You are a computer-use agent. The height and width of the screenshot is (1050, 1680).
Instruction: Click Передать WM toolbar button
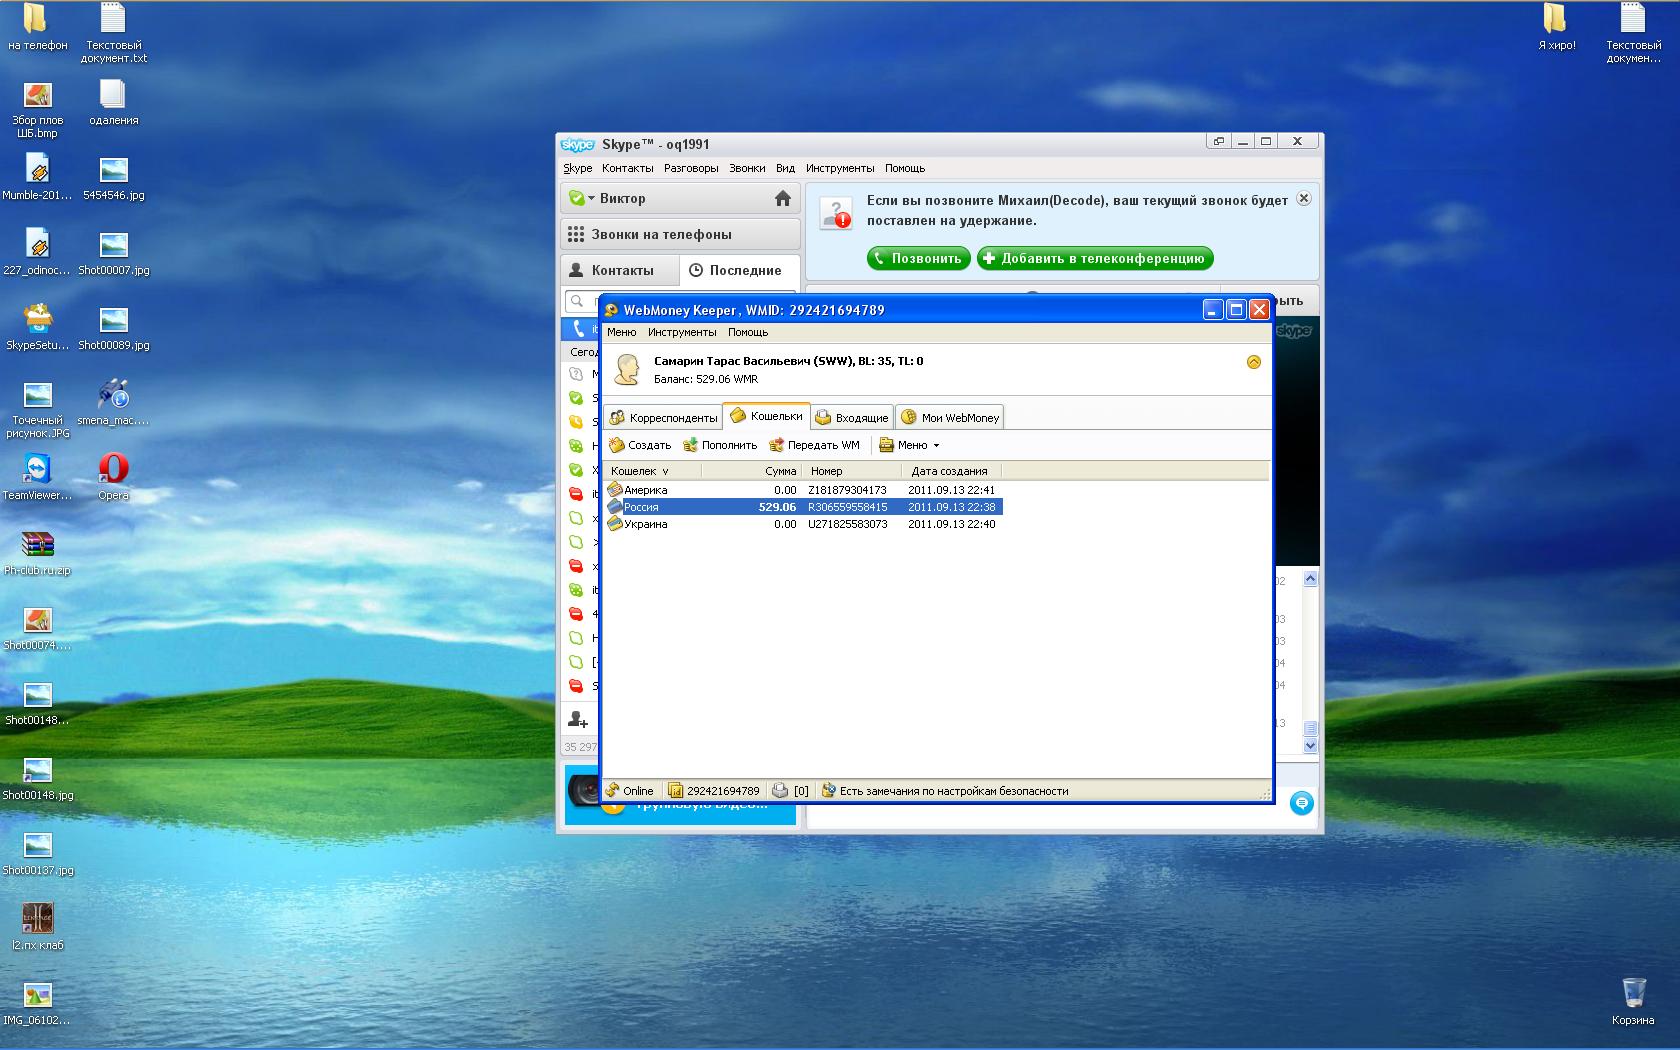coord(814,445)
